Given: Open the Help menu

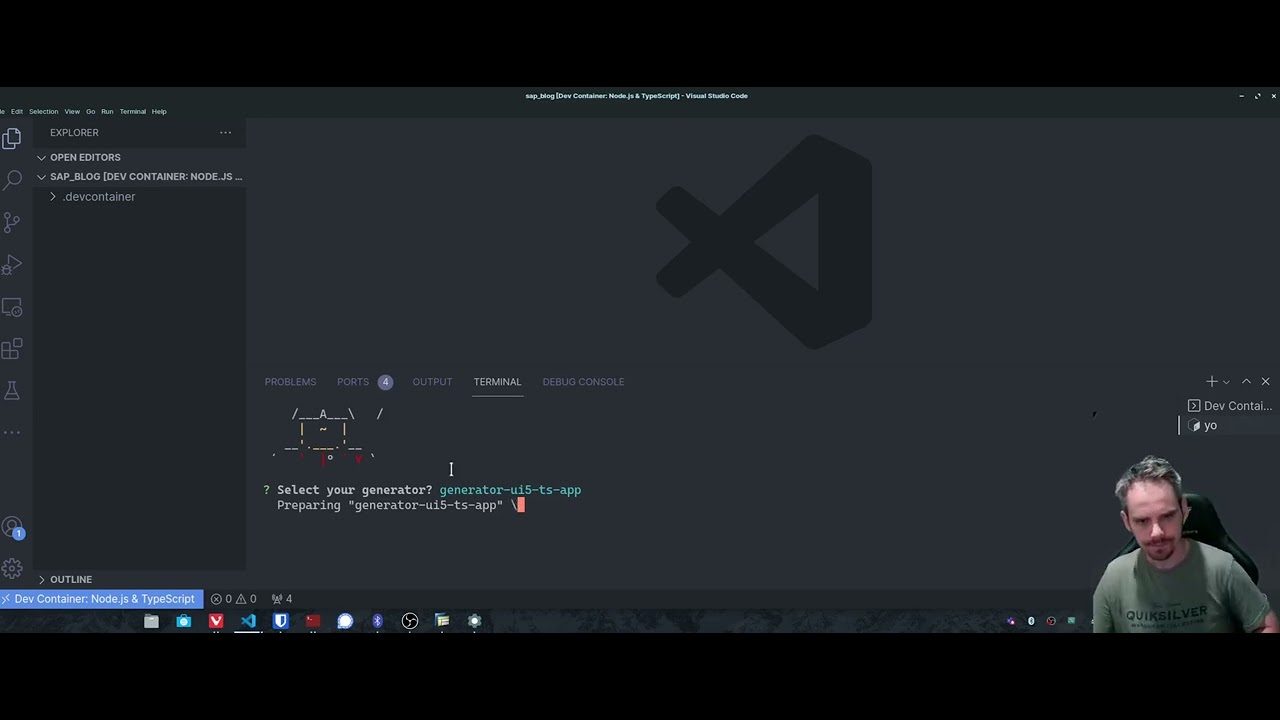Looking at the screenshot, I should (x=159, y=111).
